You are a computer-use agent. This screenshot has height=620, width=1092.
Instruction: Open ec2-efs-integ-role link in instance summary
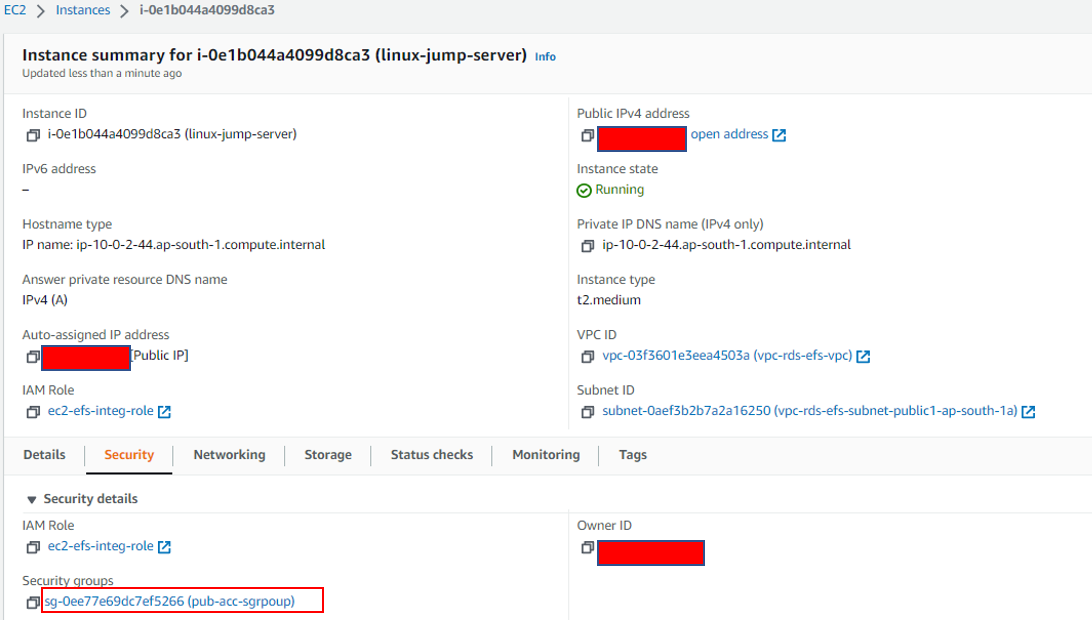click(100, 411)
